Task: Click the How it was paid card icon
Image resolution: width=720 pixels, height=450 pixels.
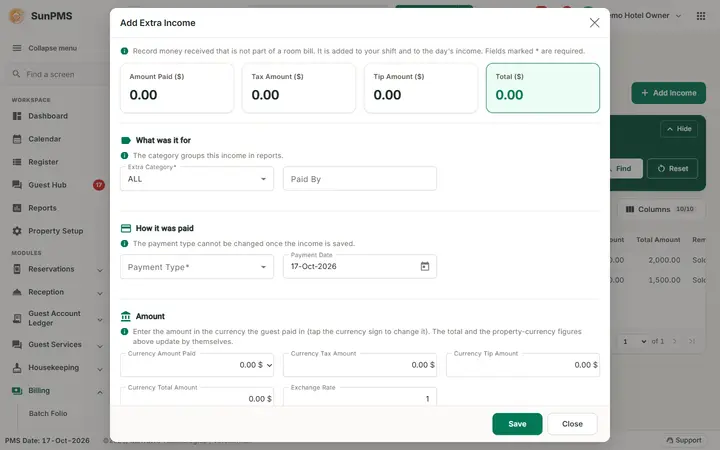Action: (x=126, y=228)
